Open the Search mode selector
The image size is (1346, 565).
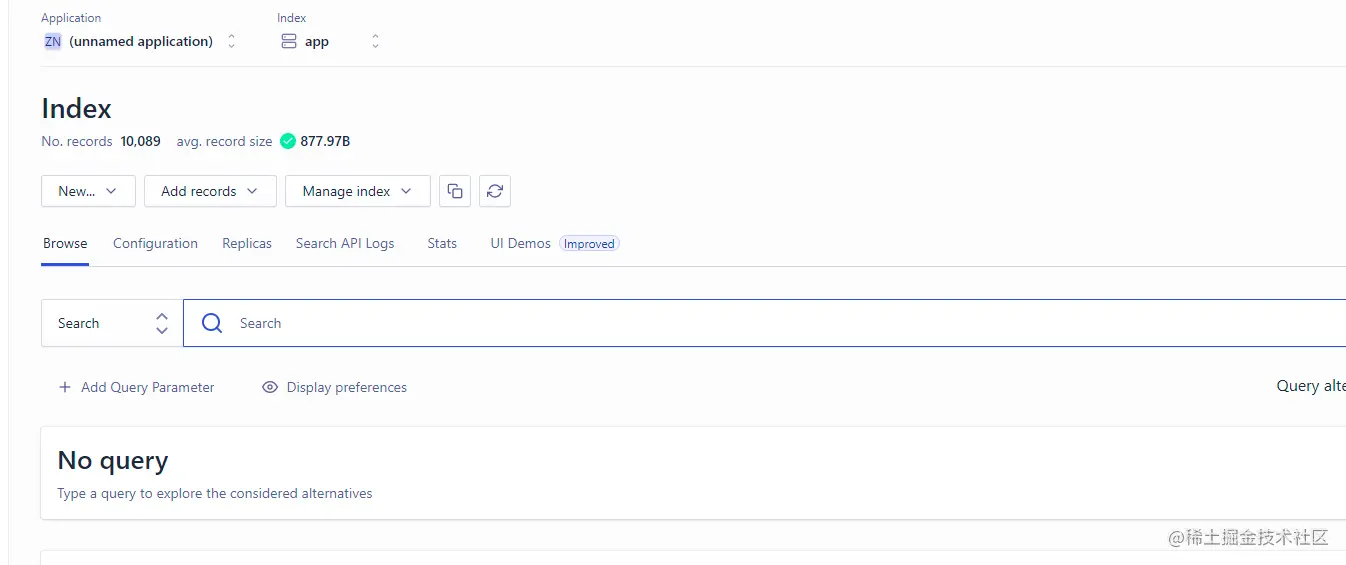[x=112, y=323]
